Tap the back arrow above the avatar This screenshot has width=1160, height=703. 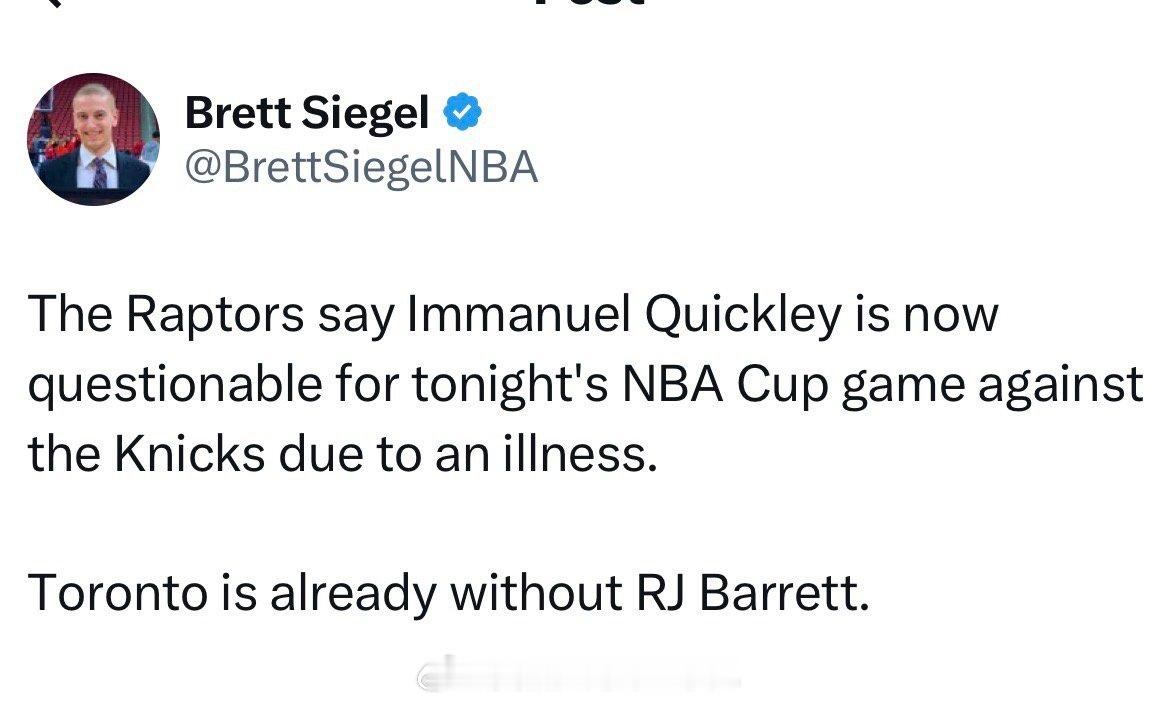click(x=55, y=3)
